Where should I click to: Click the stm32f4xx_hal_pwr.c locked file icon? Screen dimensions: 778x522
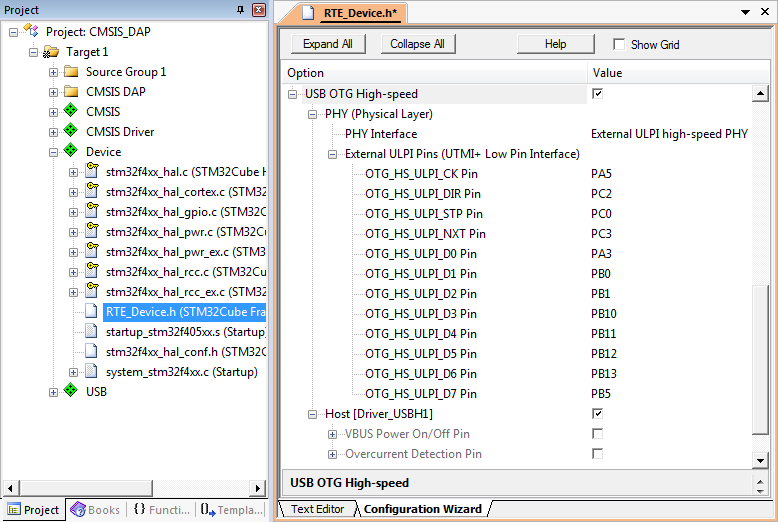click(x=92, y=230)
